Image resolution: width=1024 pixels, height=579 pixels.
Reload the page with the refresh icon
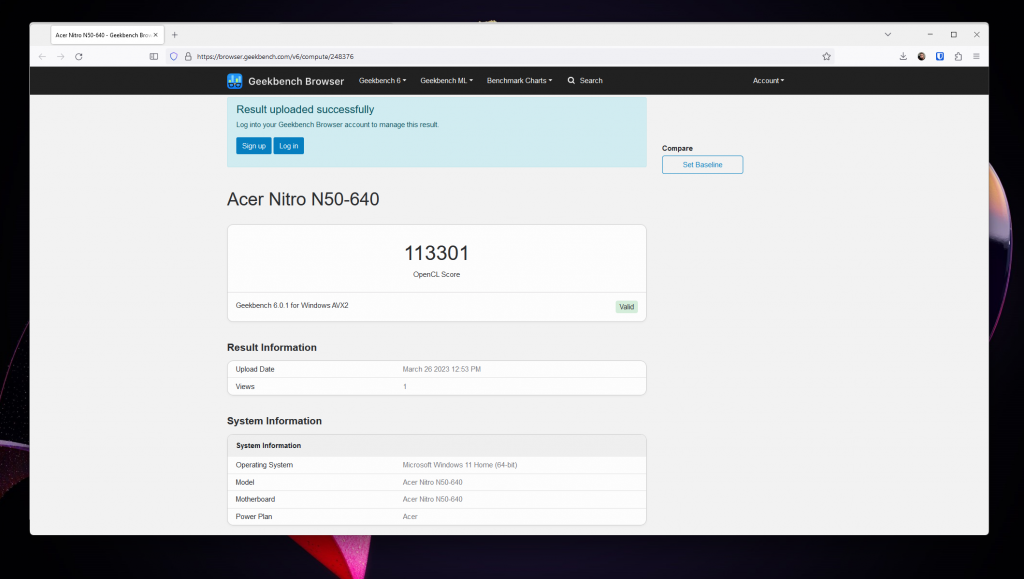(x=79, y=57)
